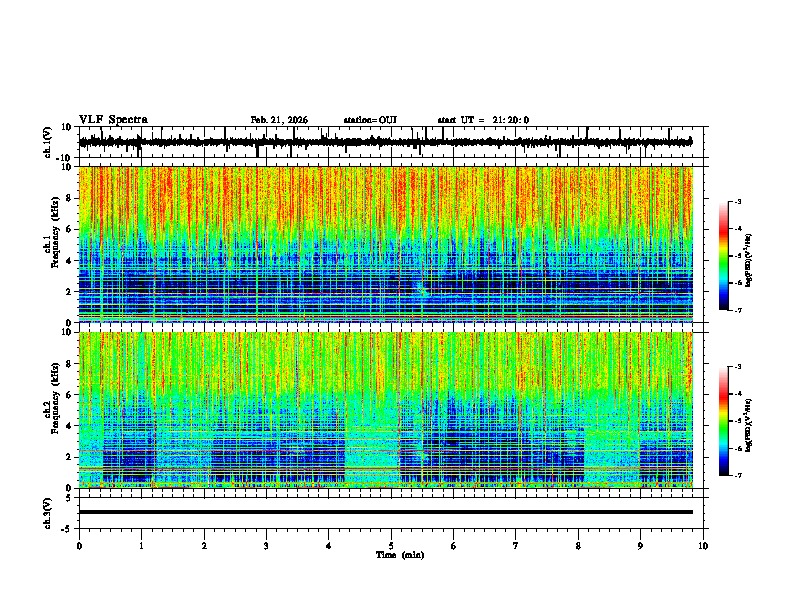The image size is (792, 612).
Task: Click the ch.2 frequency spectrogram panel
Action: (385, 410)
